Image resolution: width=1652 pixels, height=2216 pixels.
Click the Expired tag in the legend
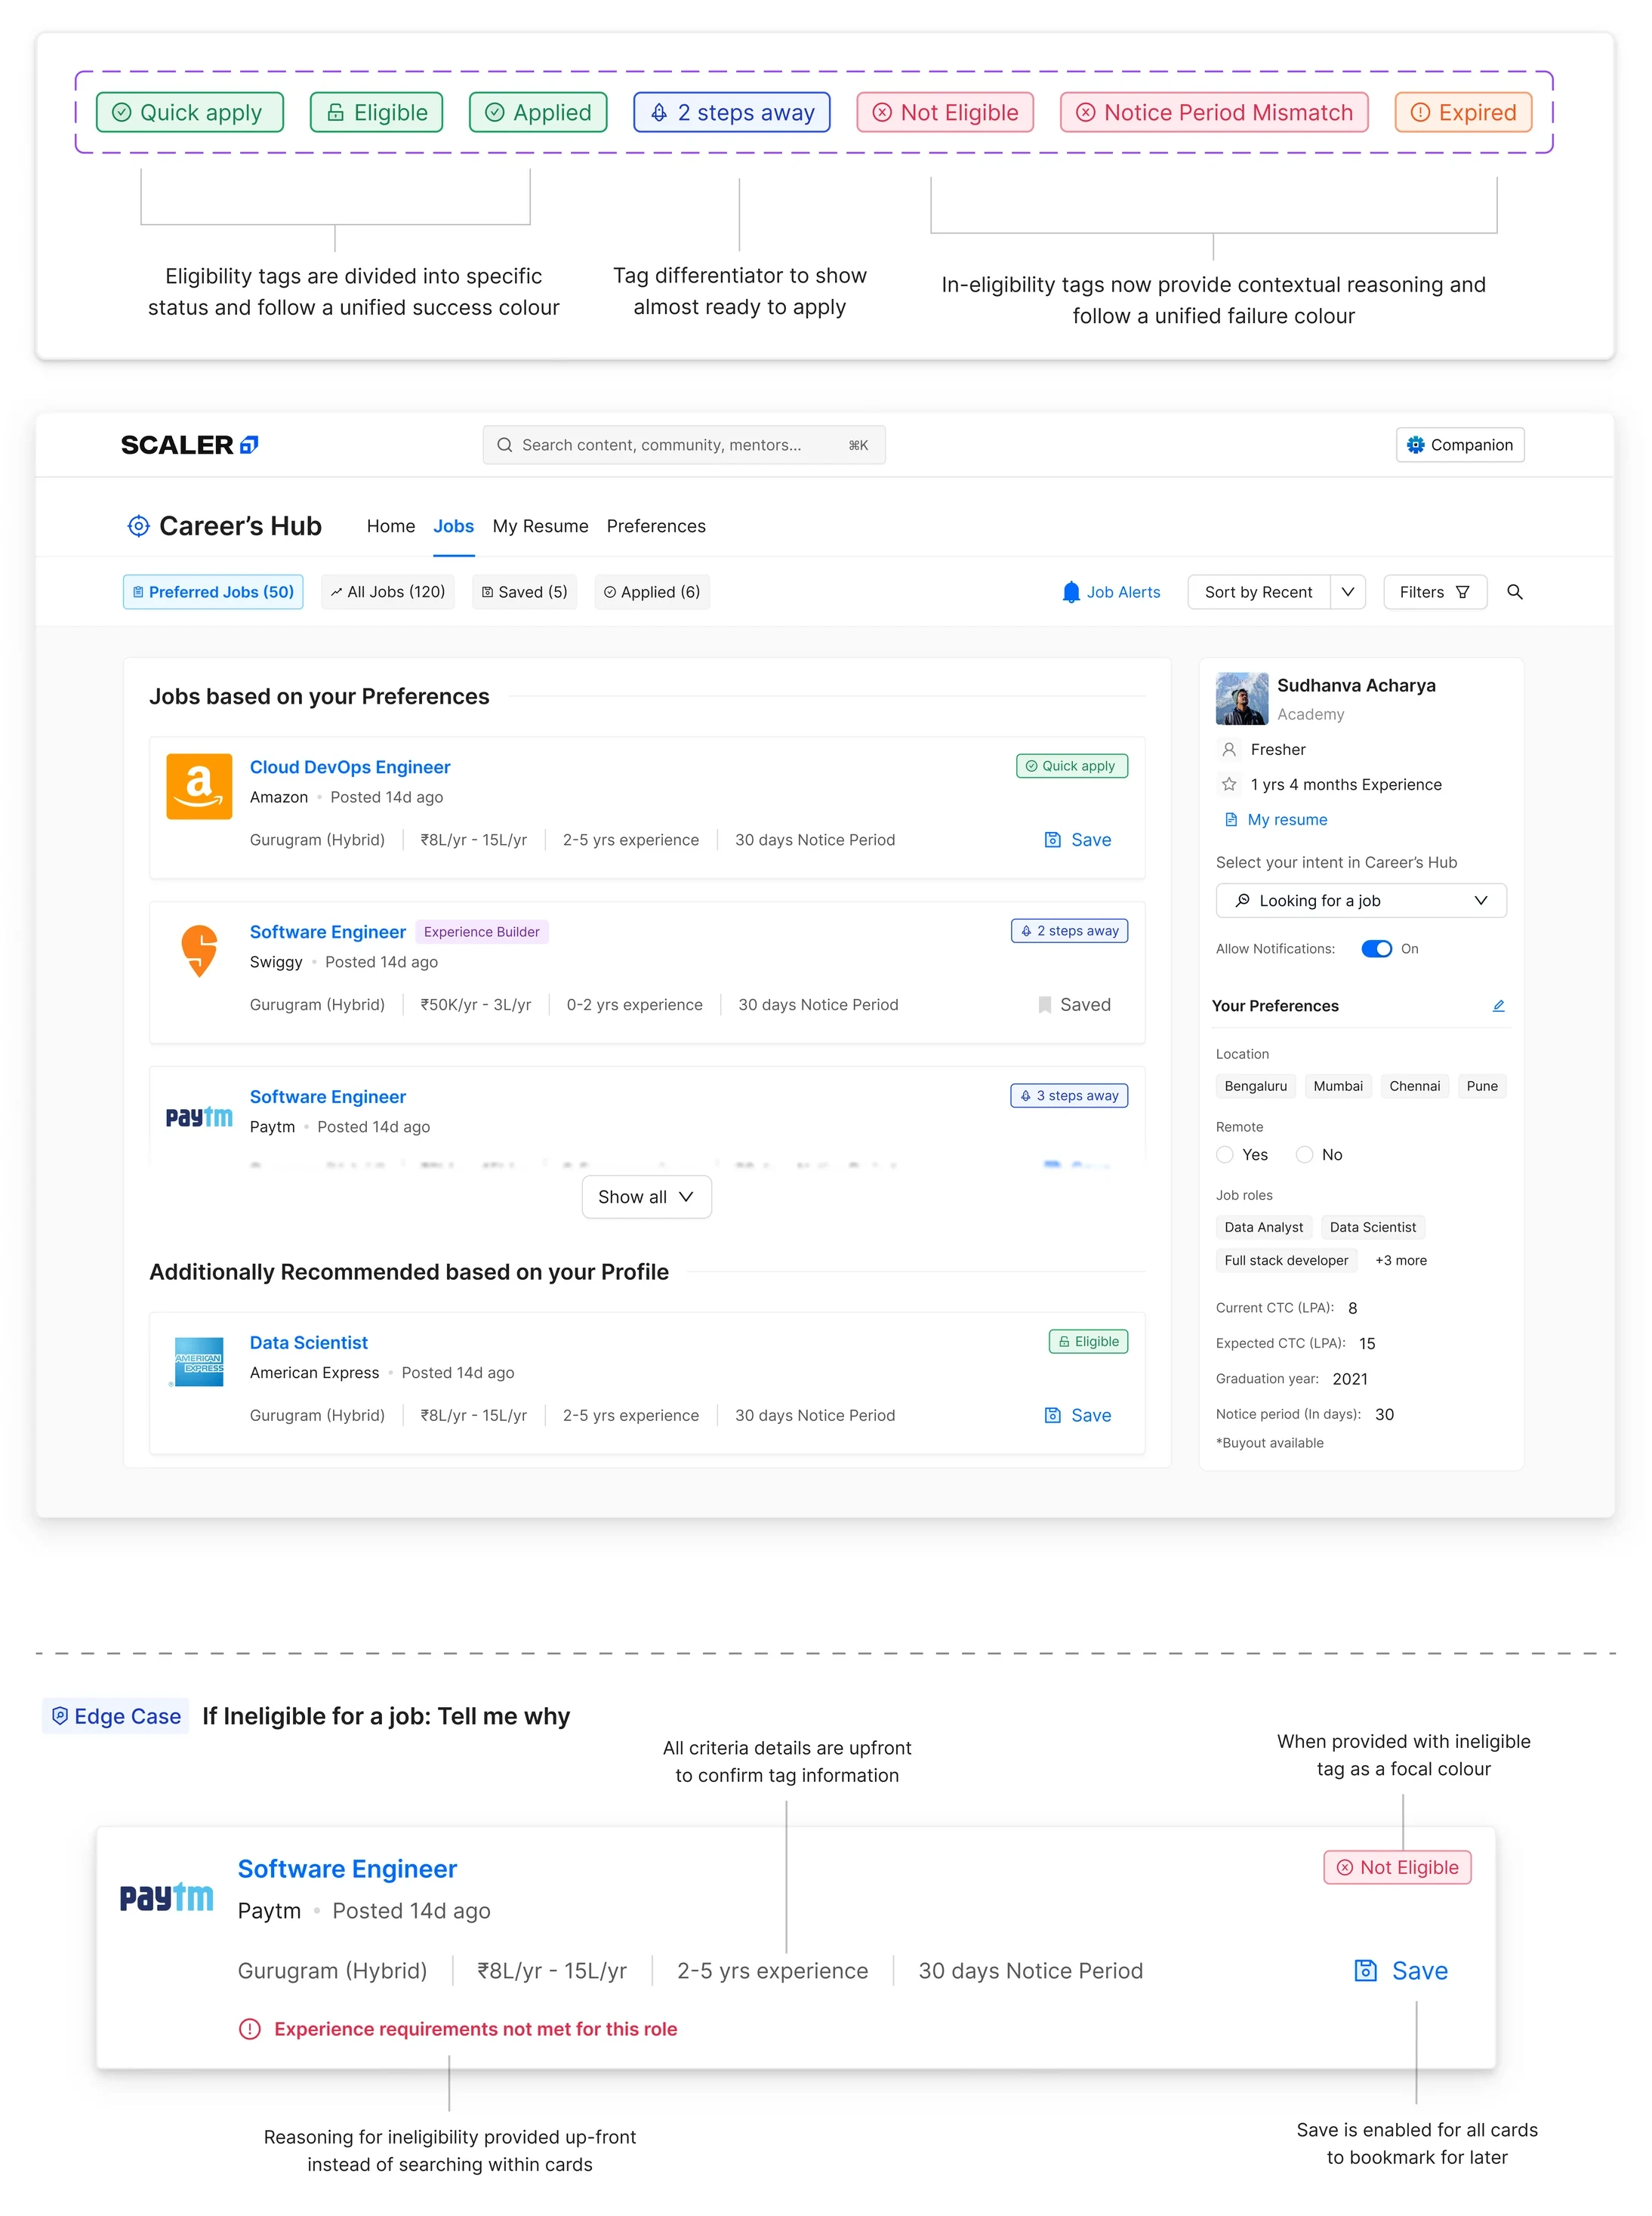click(1463, 112)
